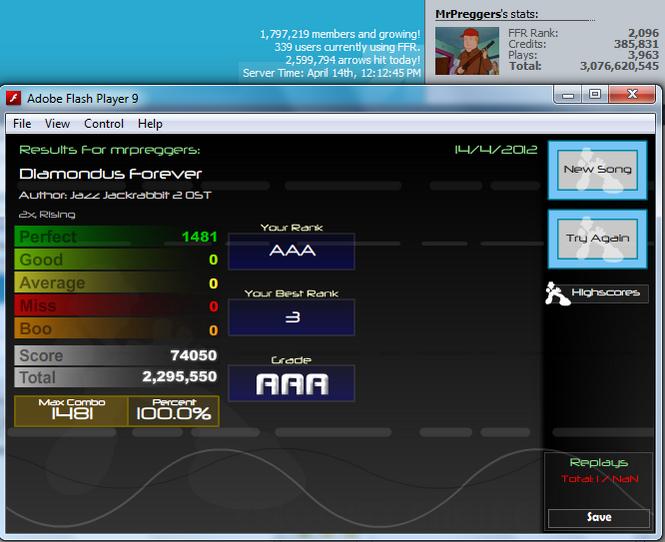
Task: Click the Percent 100.0% panel
Action: point(173,411)
